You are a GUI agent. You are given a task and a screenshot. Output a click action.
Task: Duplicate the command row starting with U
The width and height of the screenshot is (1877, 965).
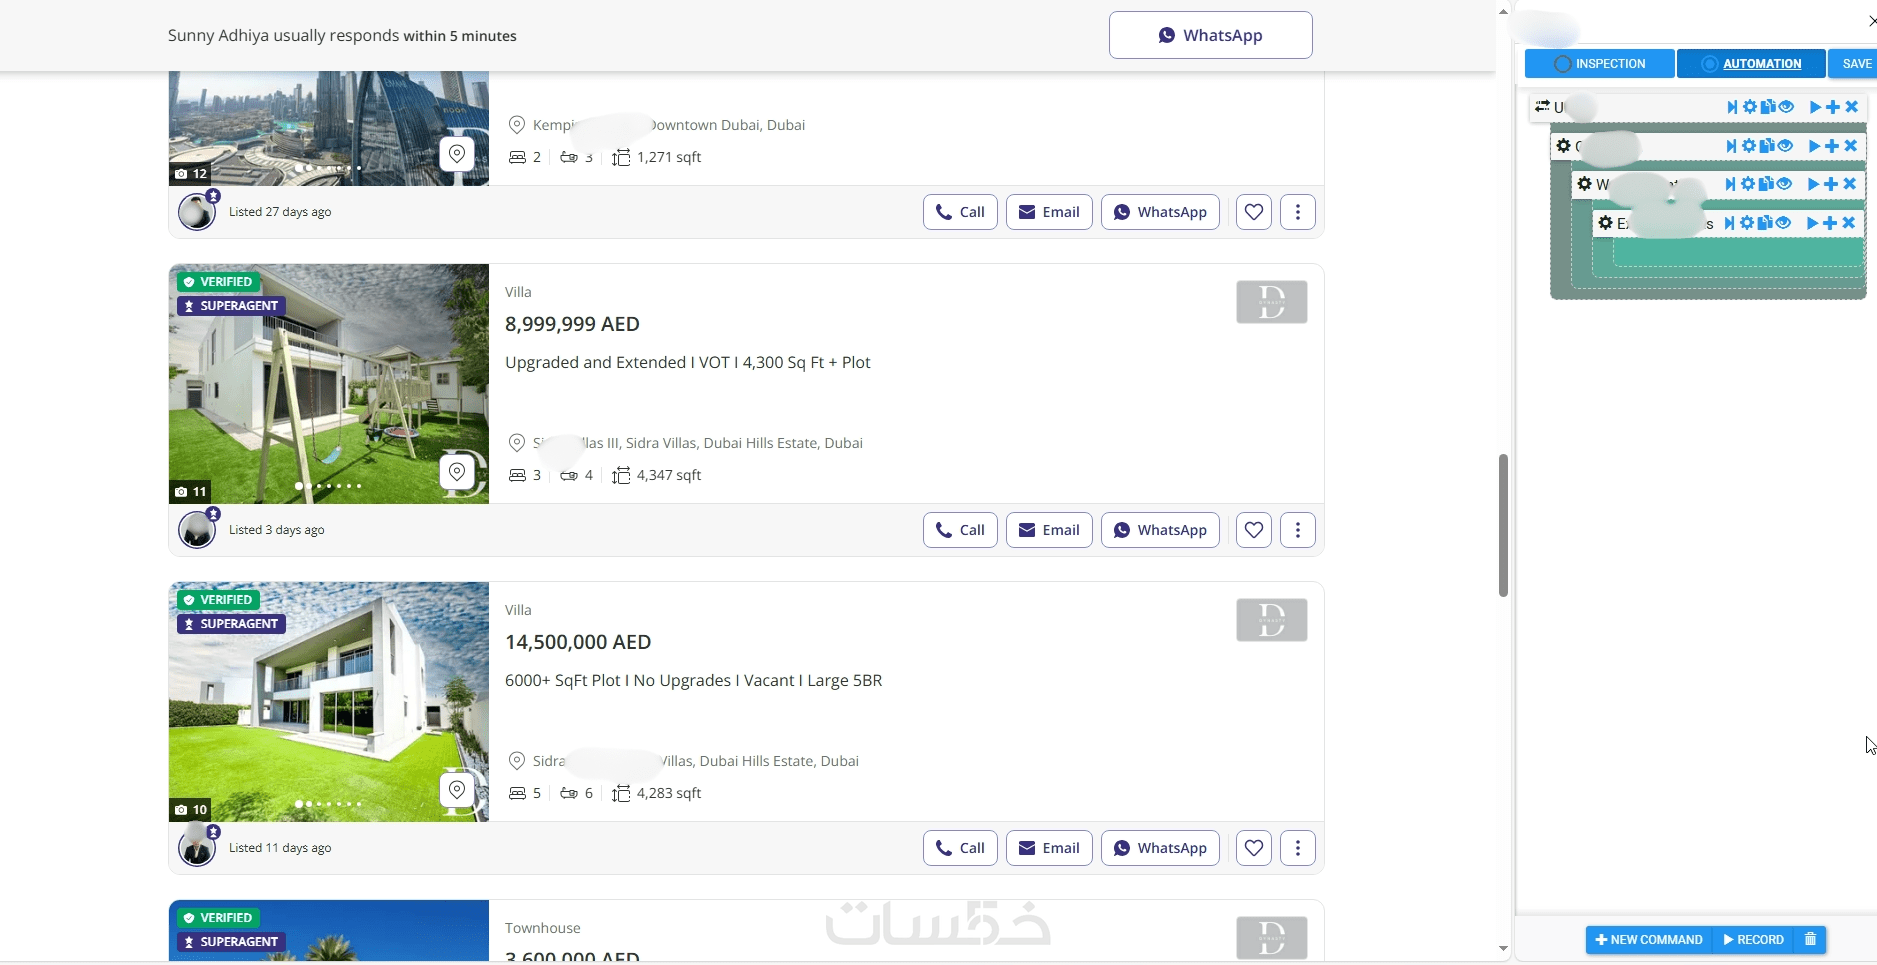click(x=1767, y=107)
